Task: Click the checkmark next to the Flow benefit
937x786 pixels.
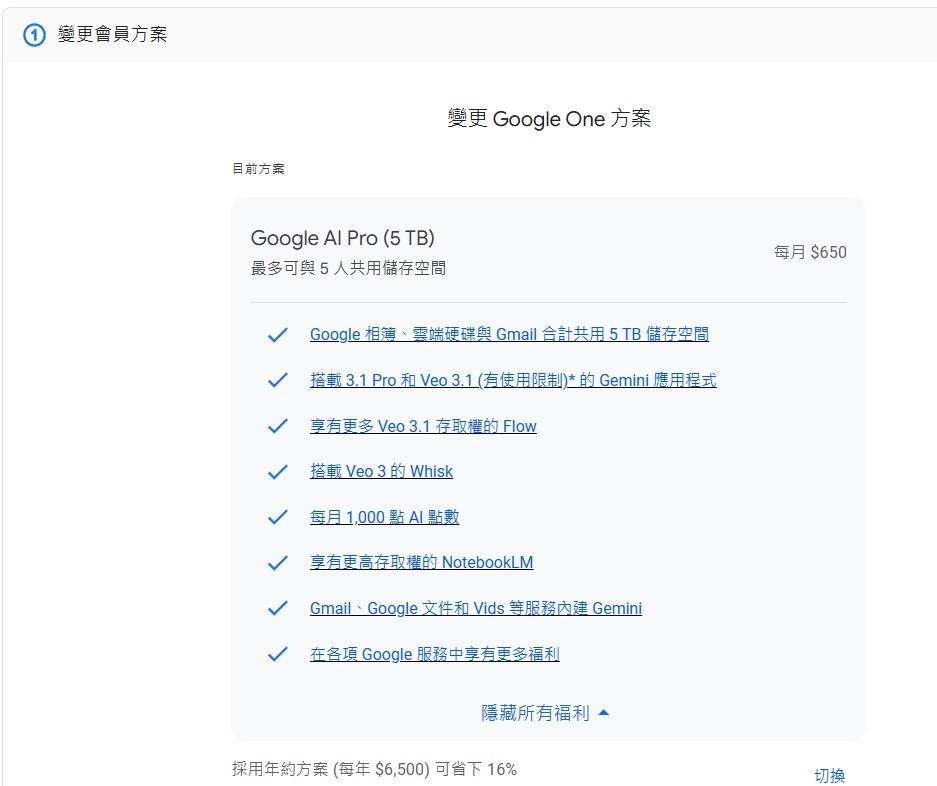Action: point(278,427)
